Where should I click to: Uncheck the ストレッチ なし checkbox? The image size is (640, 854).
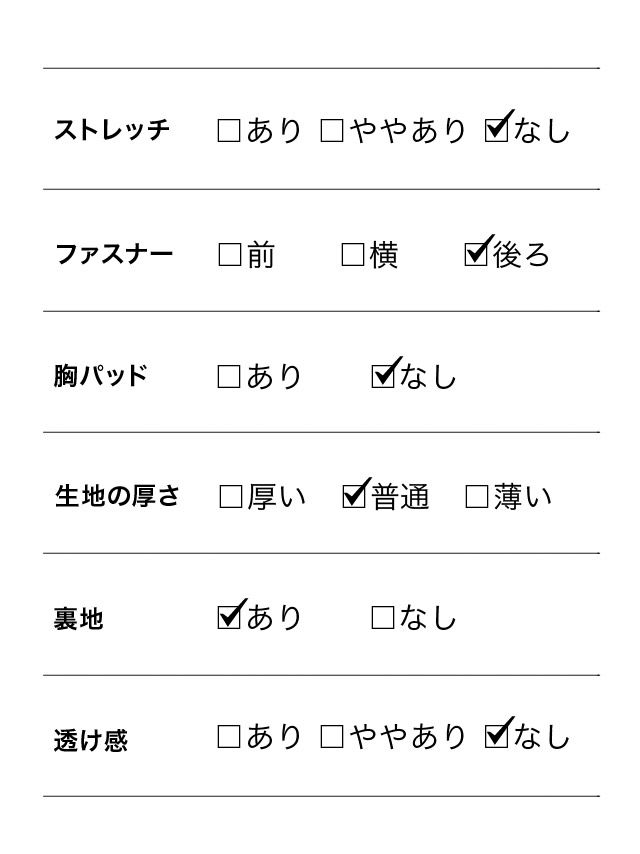coord(495,131)
